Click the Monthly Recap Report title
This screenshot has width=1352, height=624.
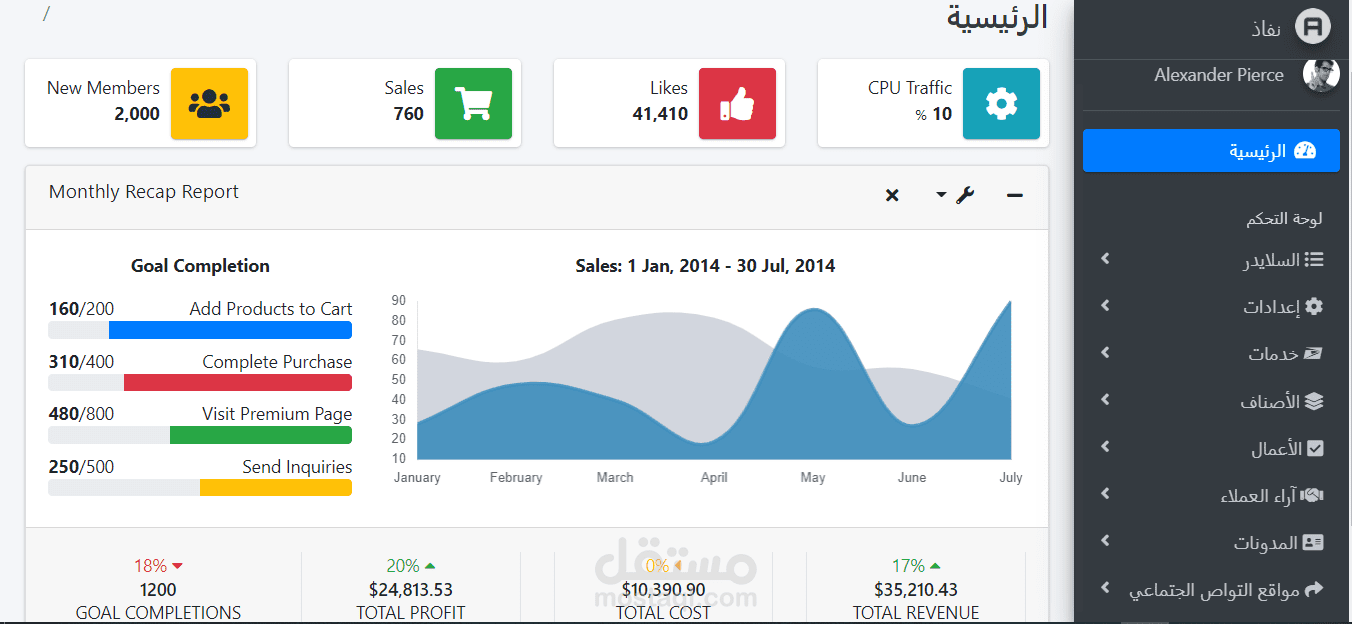tap(144, 192)
